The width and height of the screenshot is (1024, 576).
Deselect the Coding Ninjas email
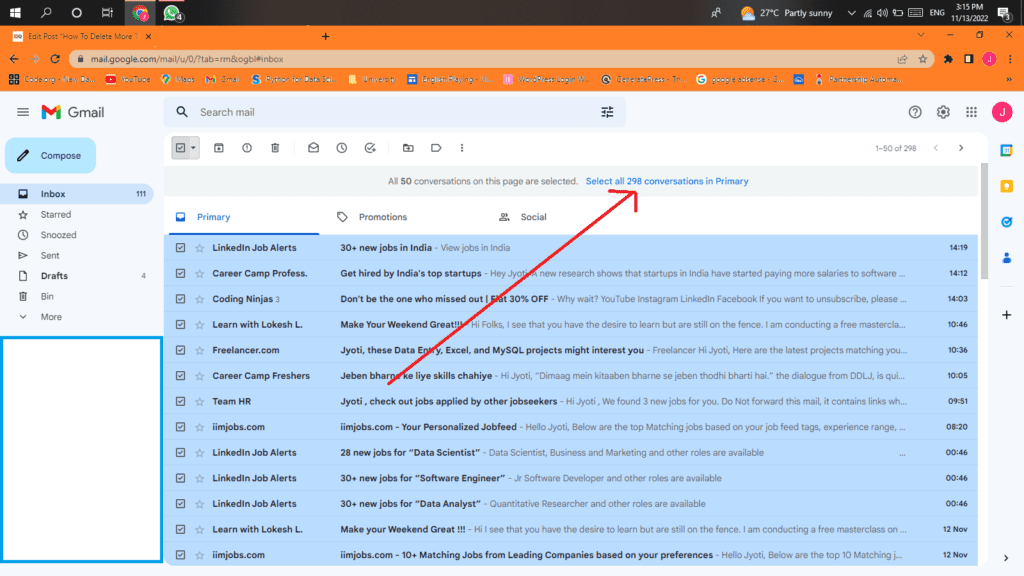(180, 299)
